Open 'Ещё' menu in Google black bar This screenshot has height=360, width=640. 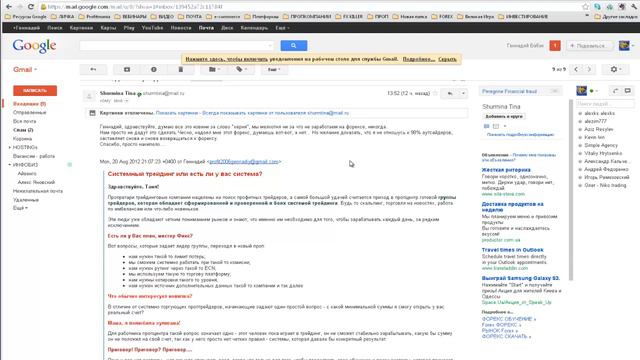point(282,28)
